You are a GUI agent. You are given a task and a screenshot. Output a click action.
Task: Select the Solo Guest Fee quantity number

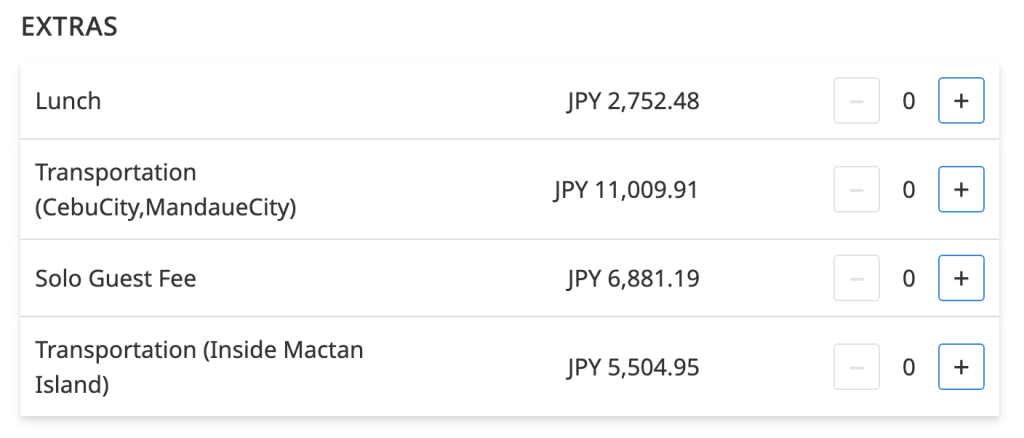[909, 278]
